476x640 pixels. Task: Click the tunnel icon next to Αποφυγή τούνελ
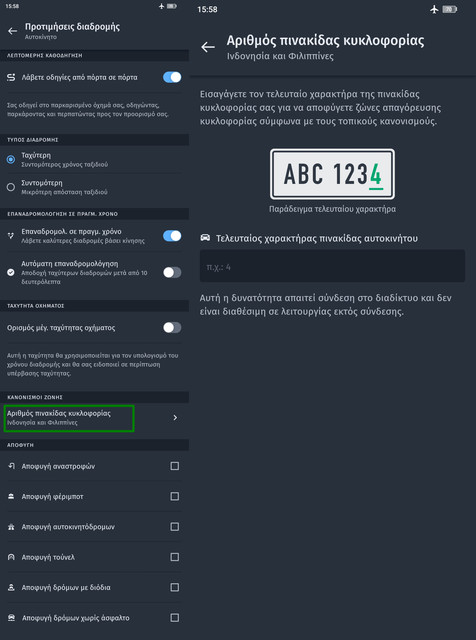[11, 557]
